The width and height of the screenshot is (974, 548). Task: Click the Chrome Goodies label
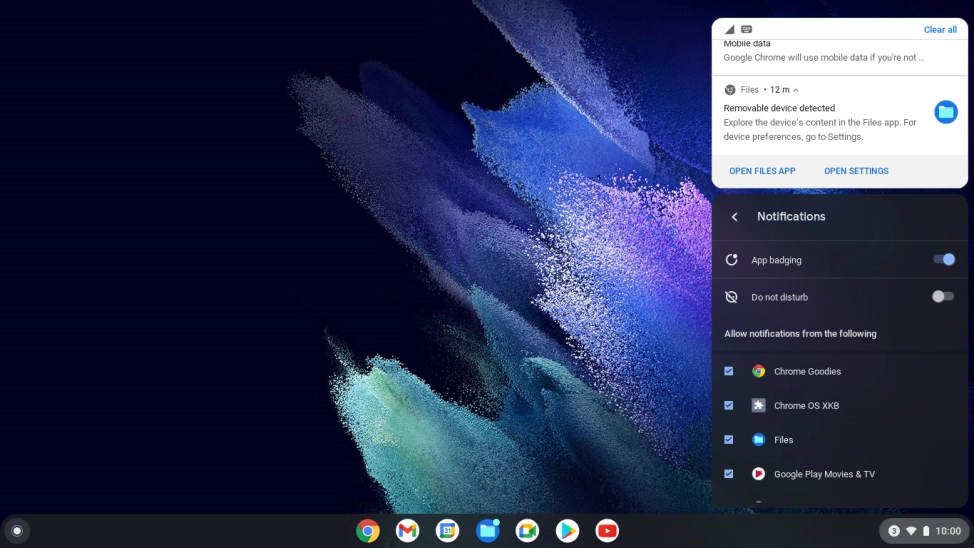coord(808,372)
